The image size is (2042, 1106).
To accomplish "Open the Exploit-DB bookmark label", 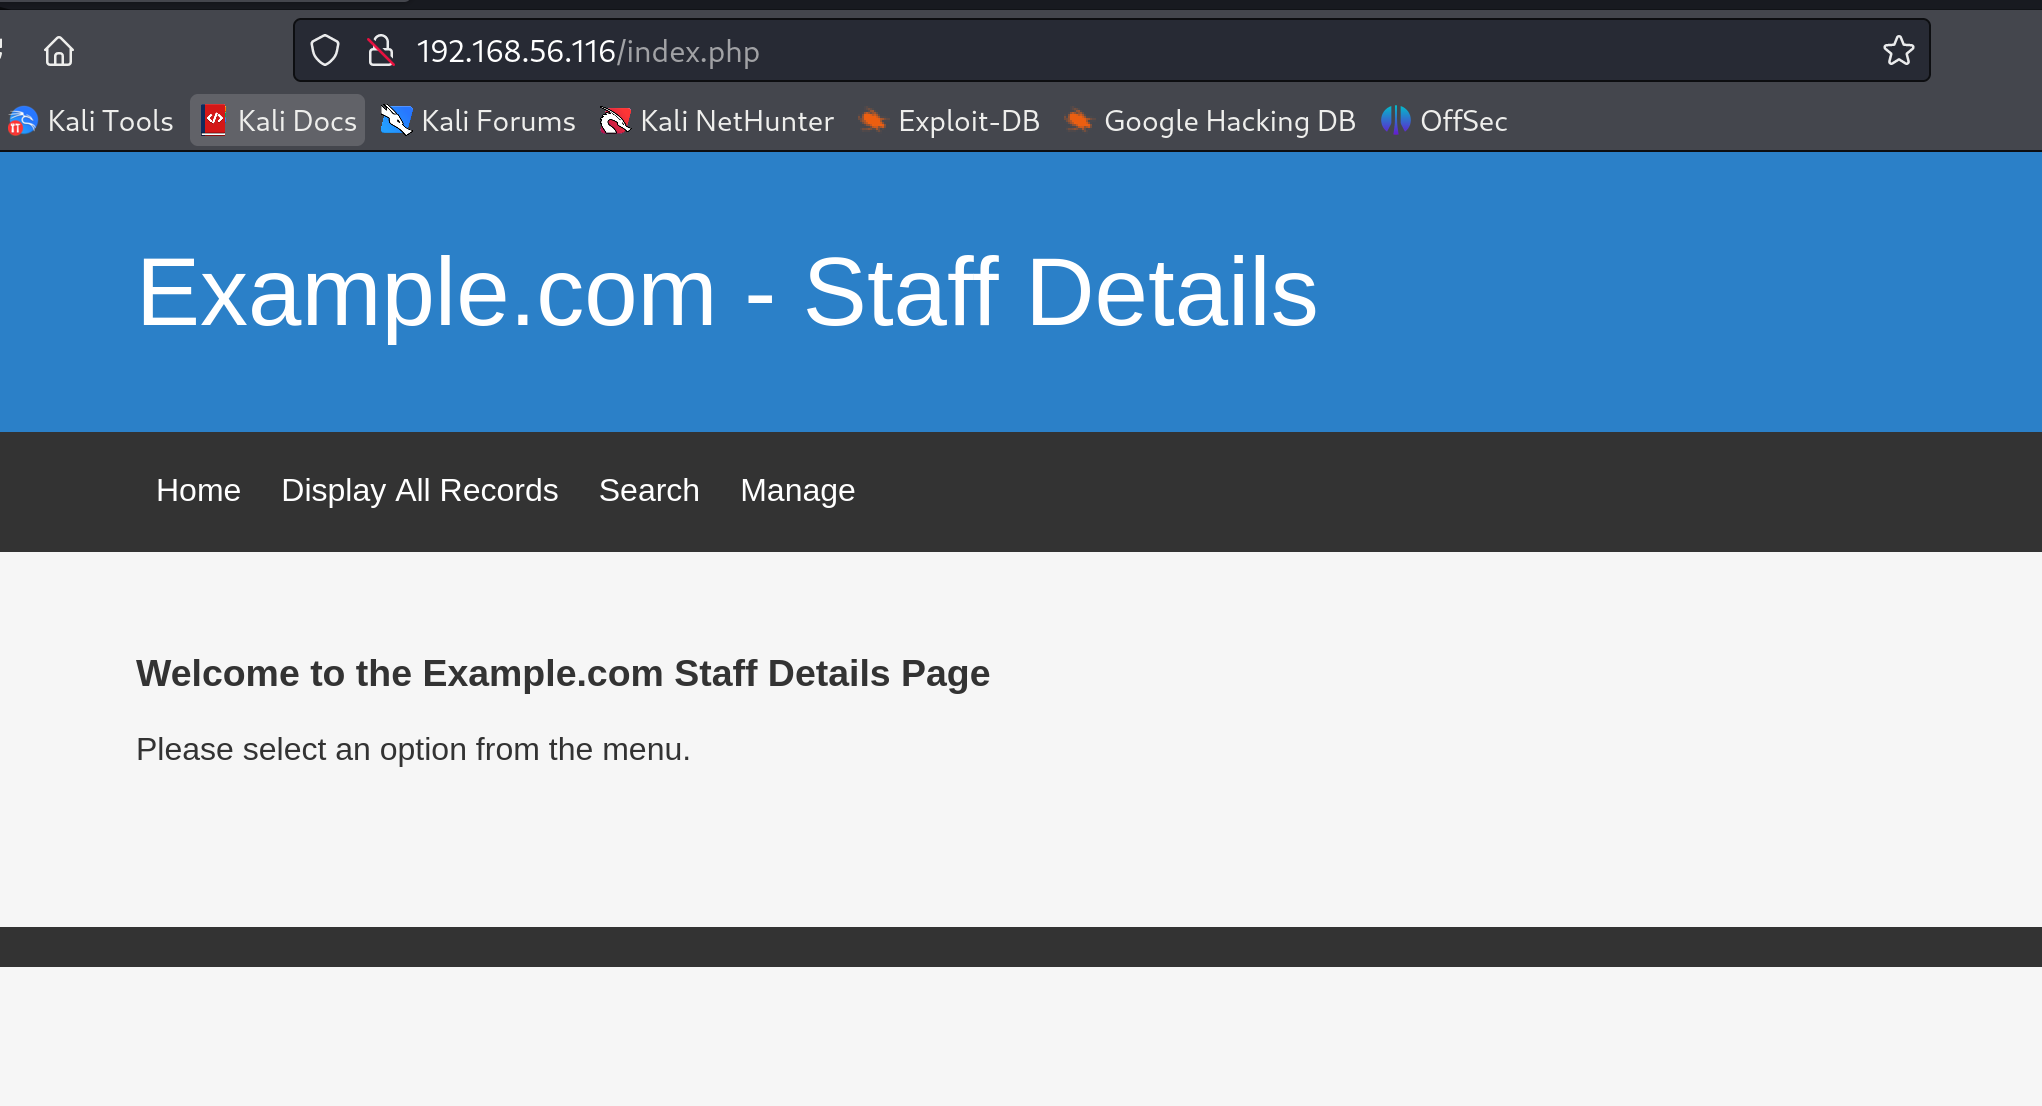I will tap(968, 121).
